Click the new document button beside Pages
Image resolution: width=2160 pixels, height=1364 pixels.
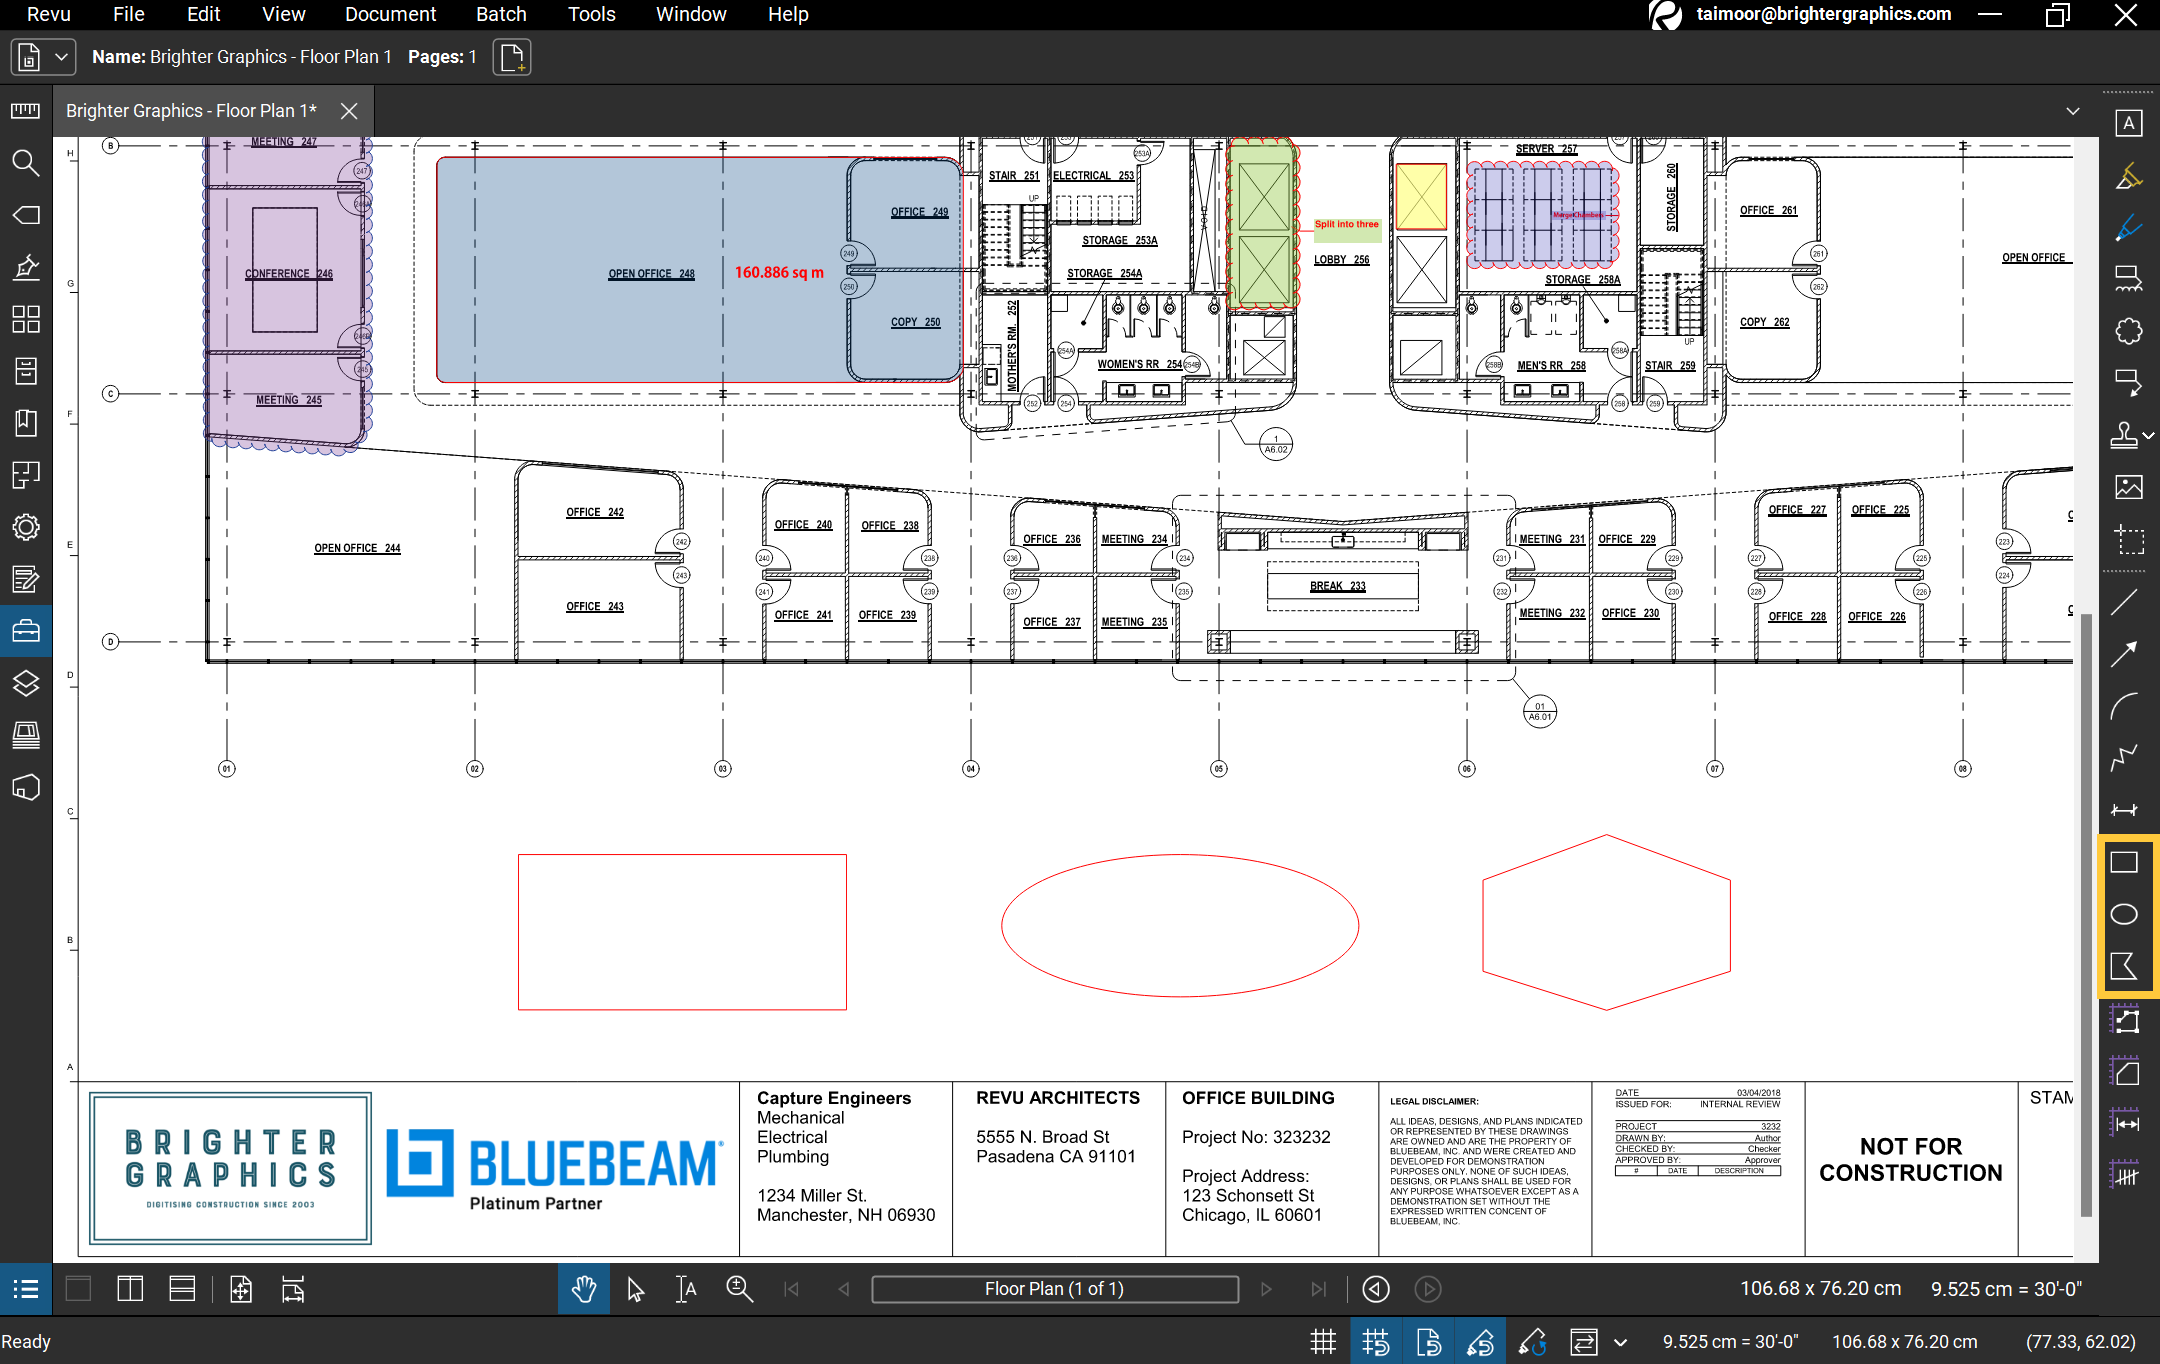[x=512, y=57]
